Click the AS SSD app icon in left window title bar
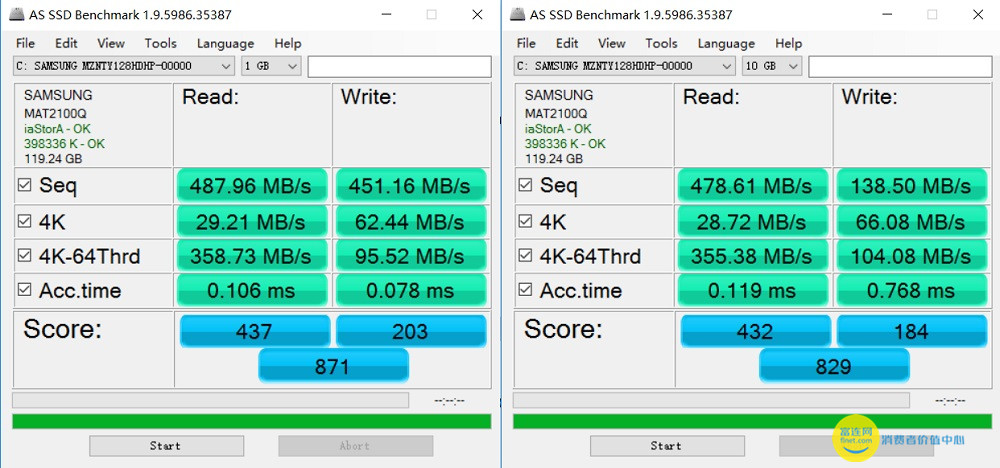Screen dimensions: 1000x468 point(17,14)
